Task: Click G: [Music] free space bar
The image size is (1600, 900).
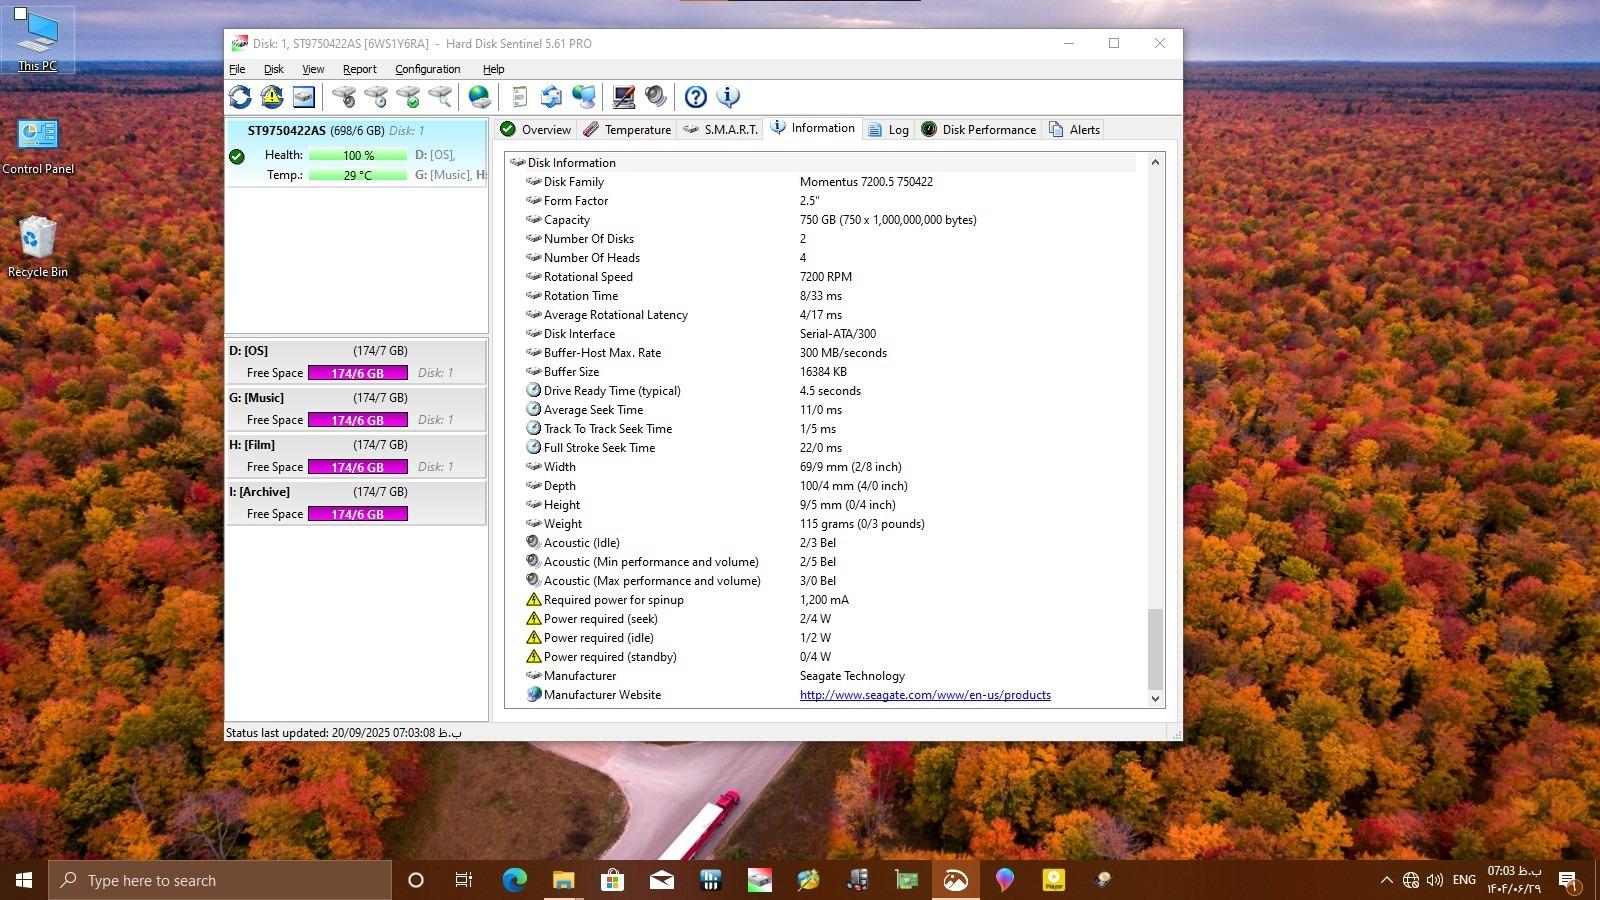Action: (357, 420)
